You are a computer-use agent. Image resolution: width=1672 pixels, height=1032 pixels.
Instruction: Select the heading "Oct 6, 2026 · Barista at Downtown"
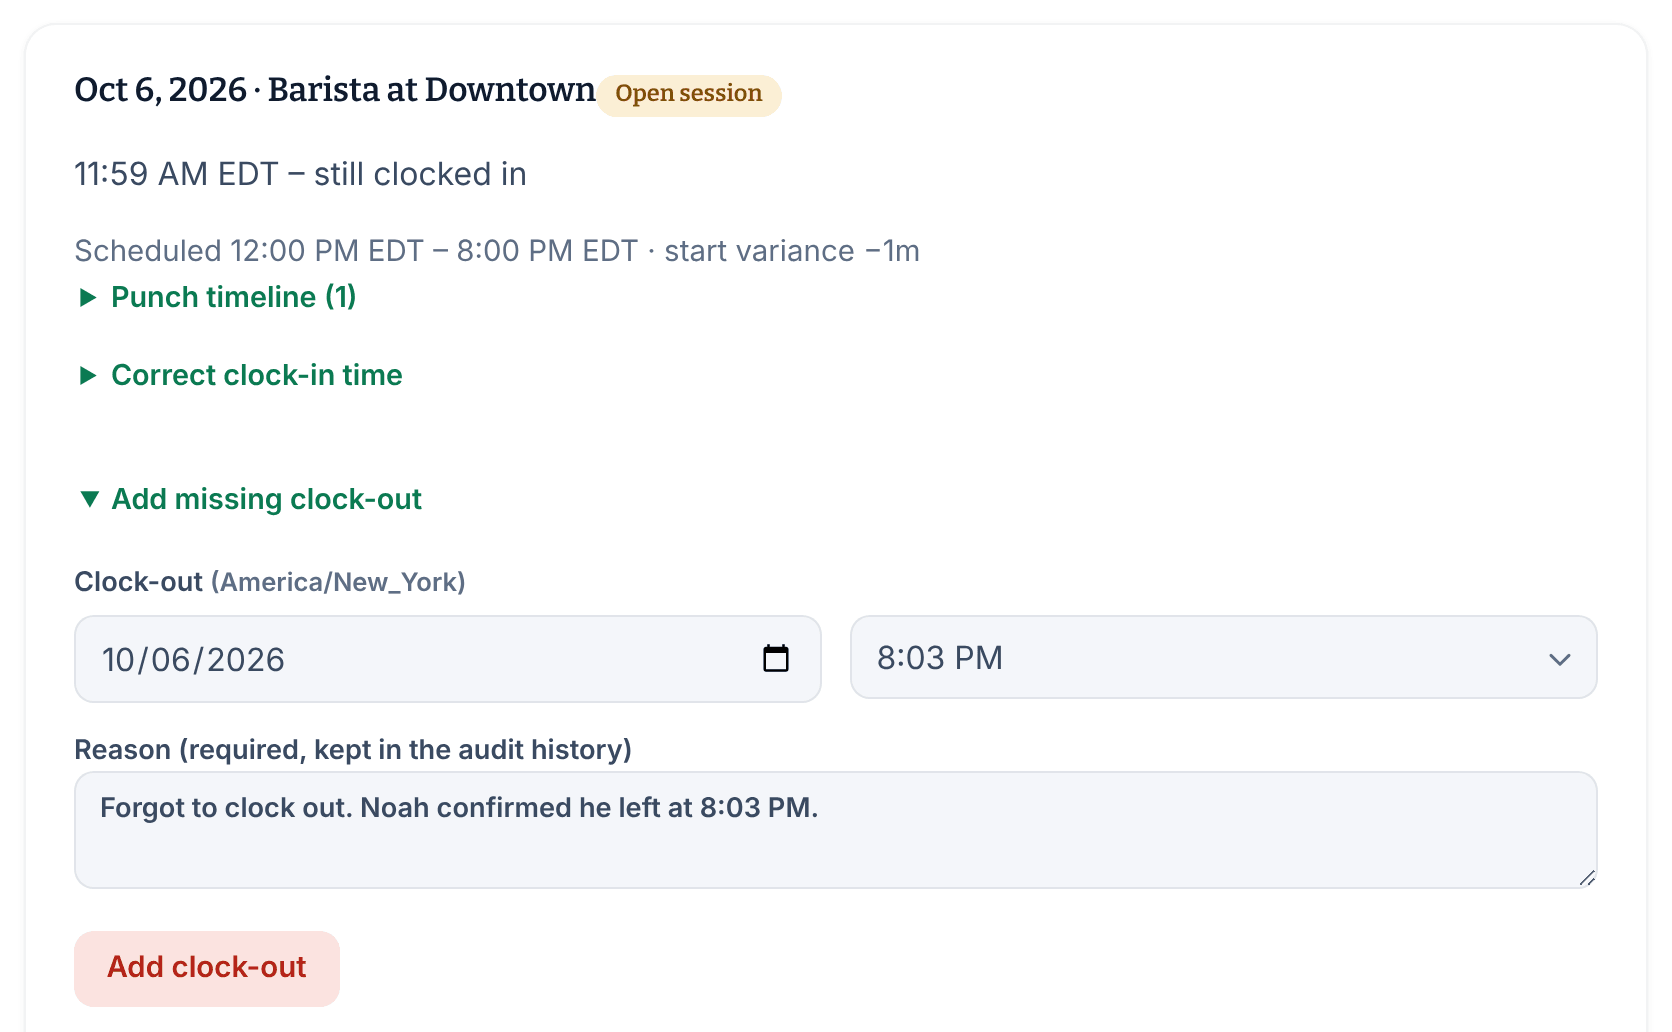tap(335, 90)
